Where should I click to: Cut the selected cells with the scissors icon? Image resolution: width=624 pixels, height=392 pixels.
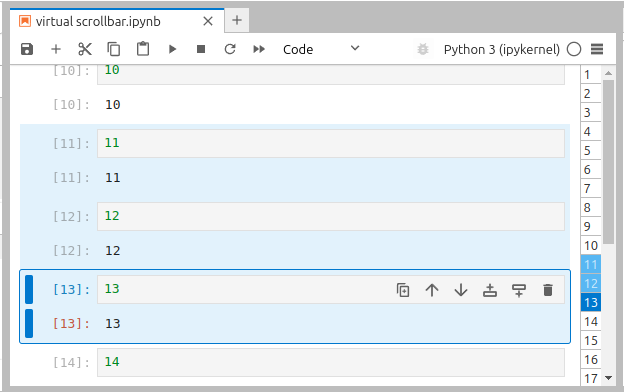tap(85, 49)
